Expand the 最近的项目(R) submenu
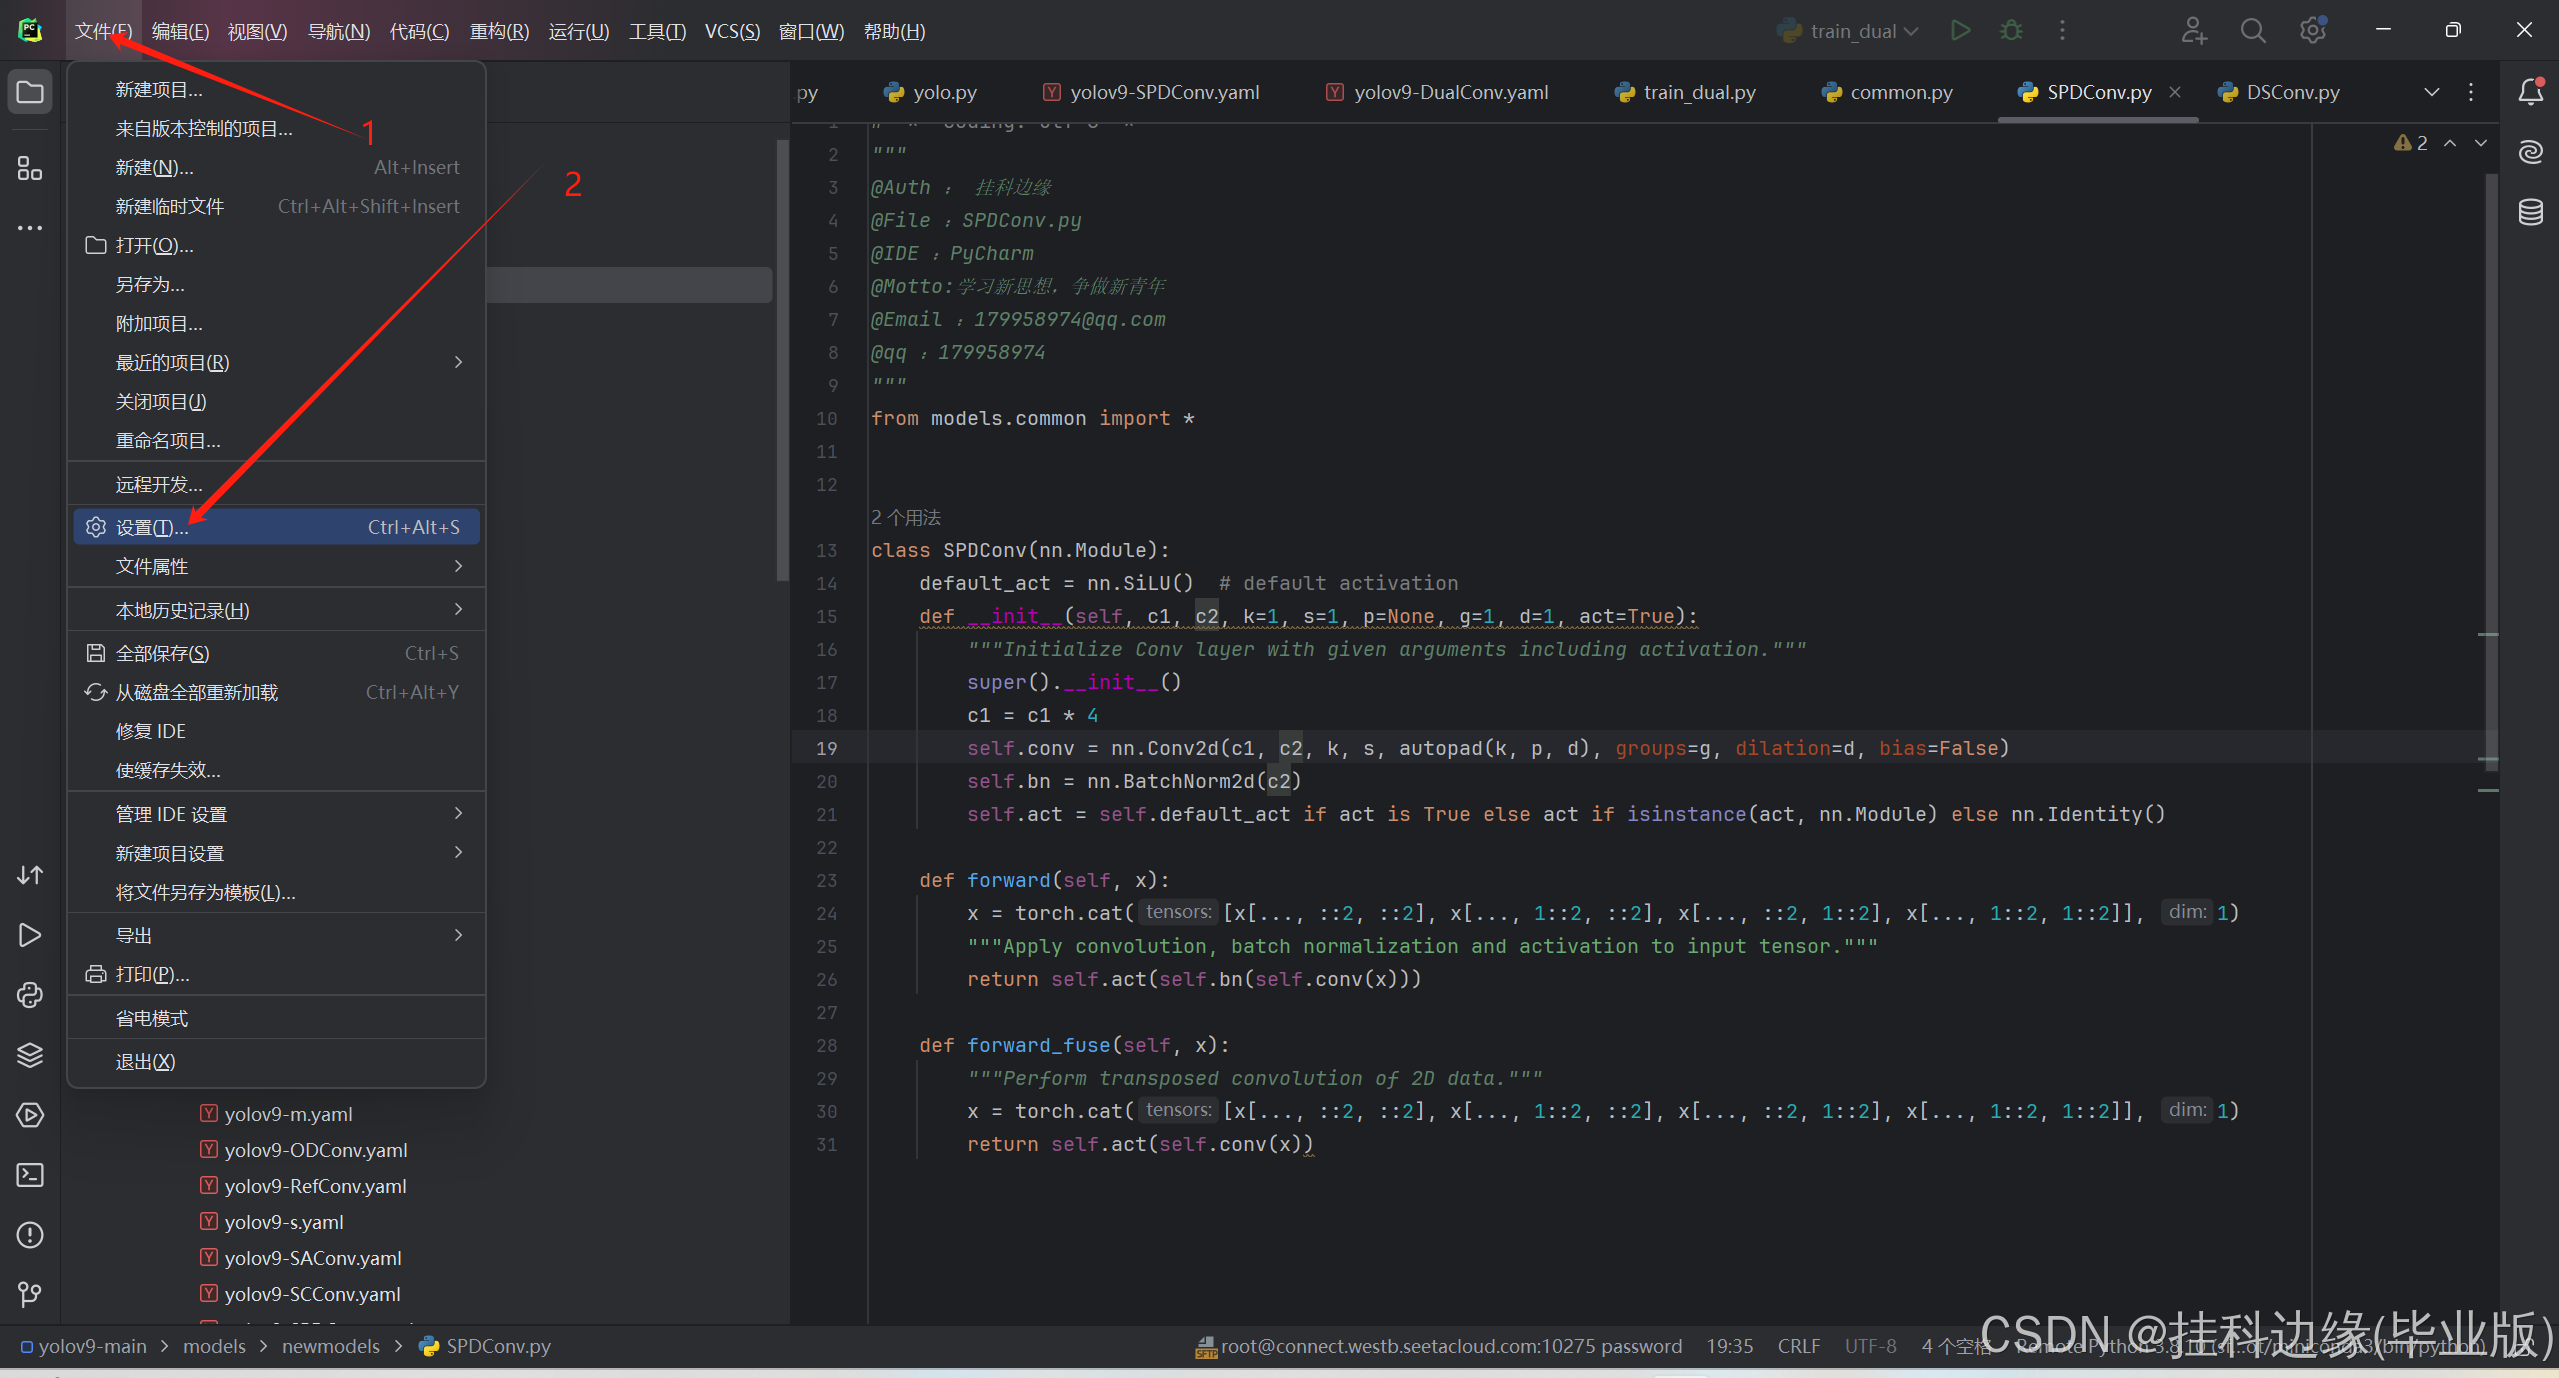The width and height of the screenshot is (2559, 1378). click(x=276, y=362)
